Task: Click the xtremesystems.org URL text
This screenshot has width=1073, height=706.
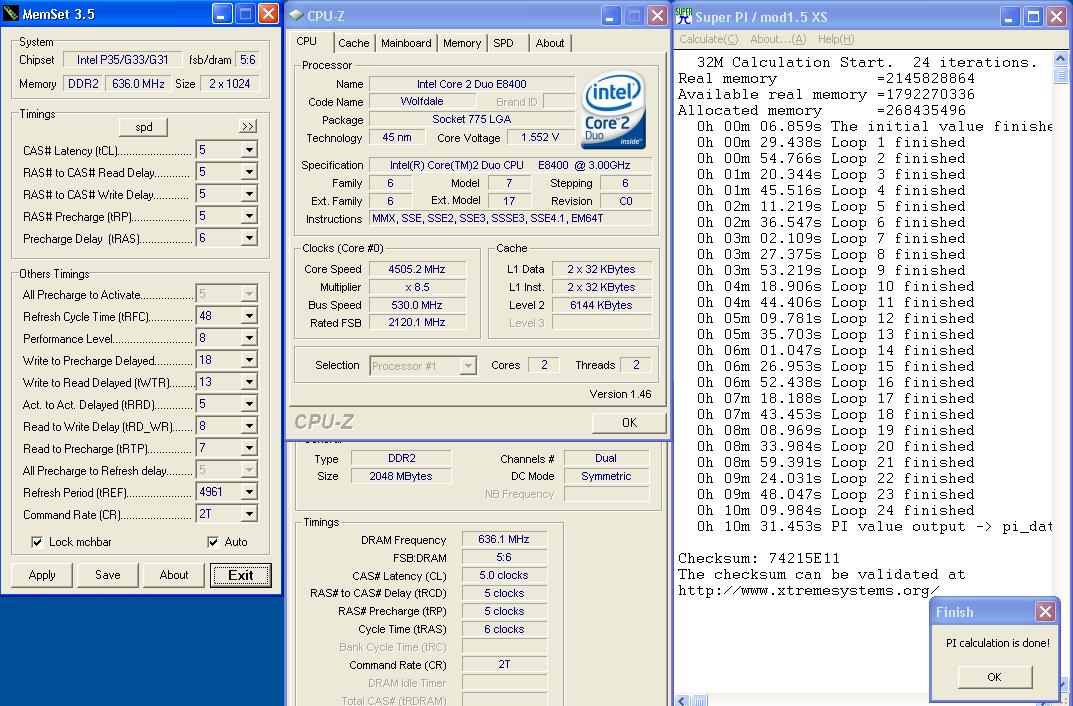Action: [x=809, y=590]
